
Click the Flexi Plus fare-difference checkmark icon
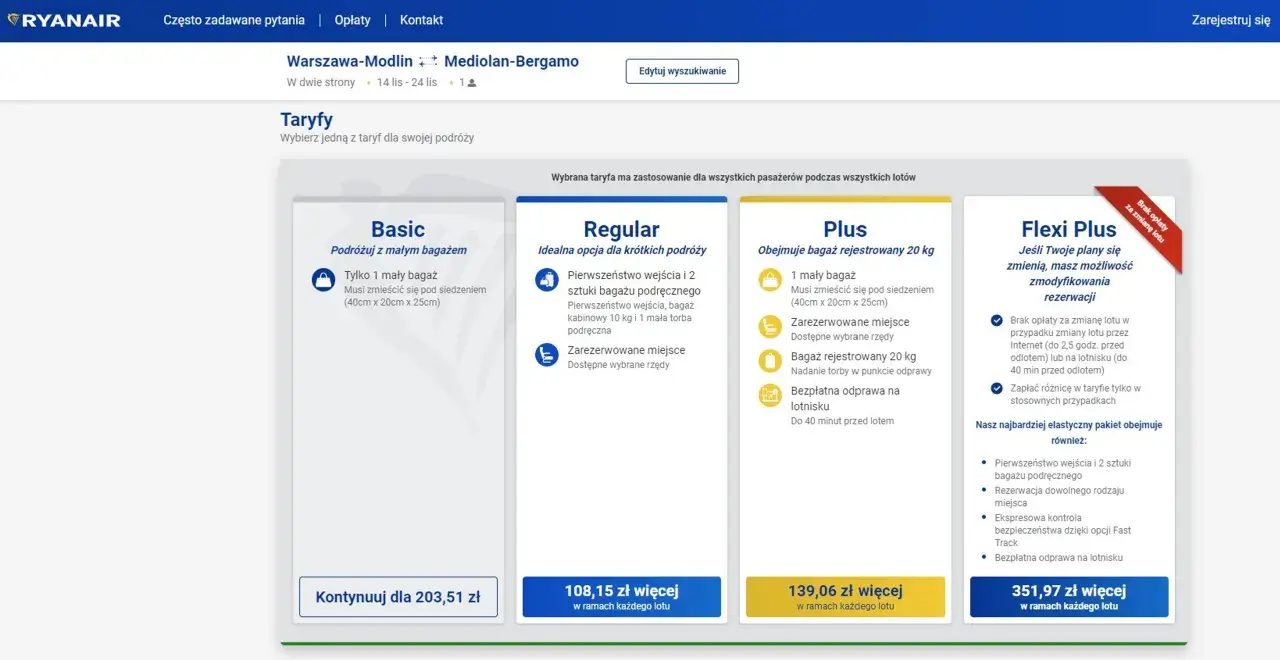996,388
